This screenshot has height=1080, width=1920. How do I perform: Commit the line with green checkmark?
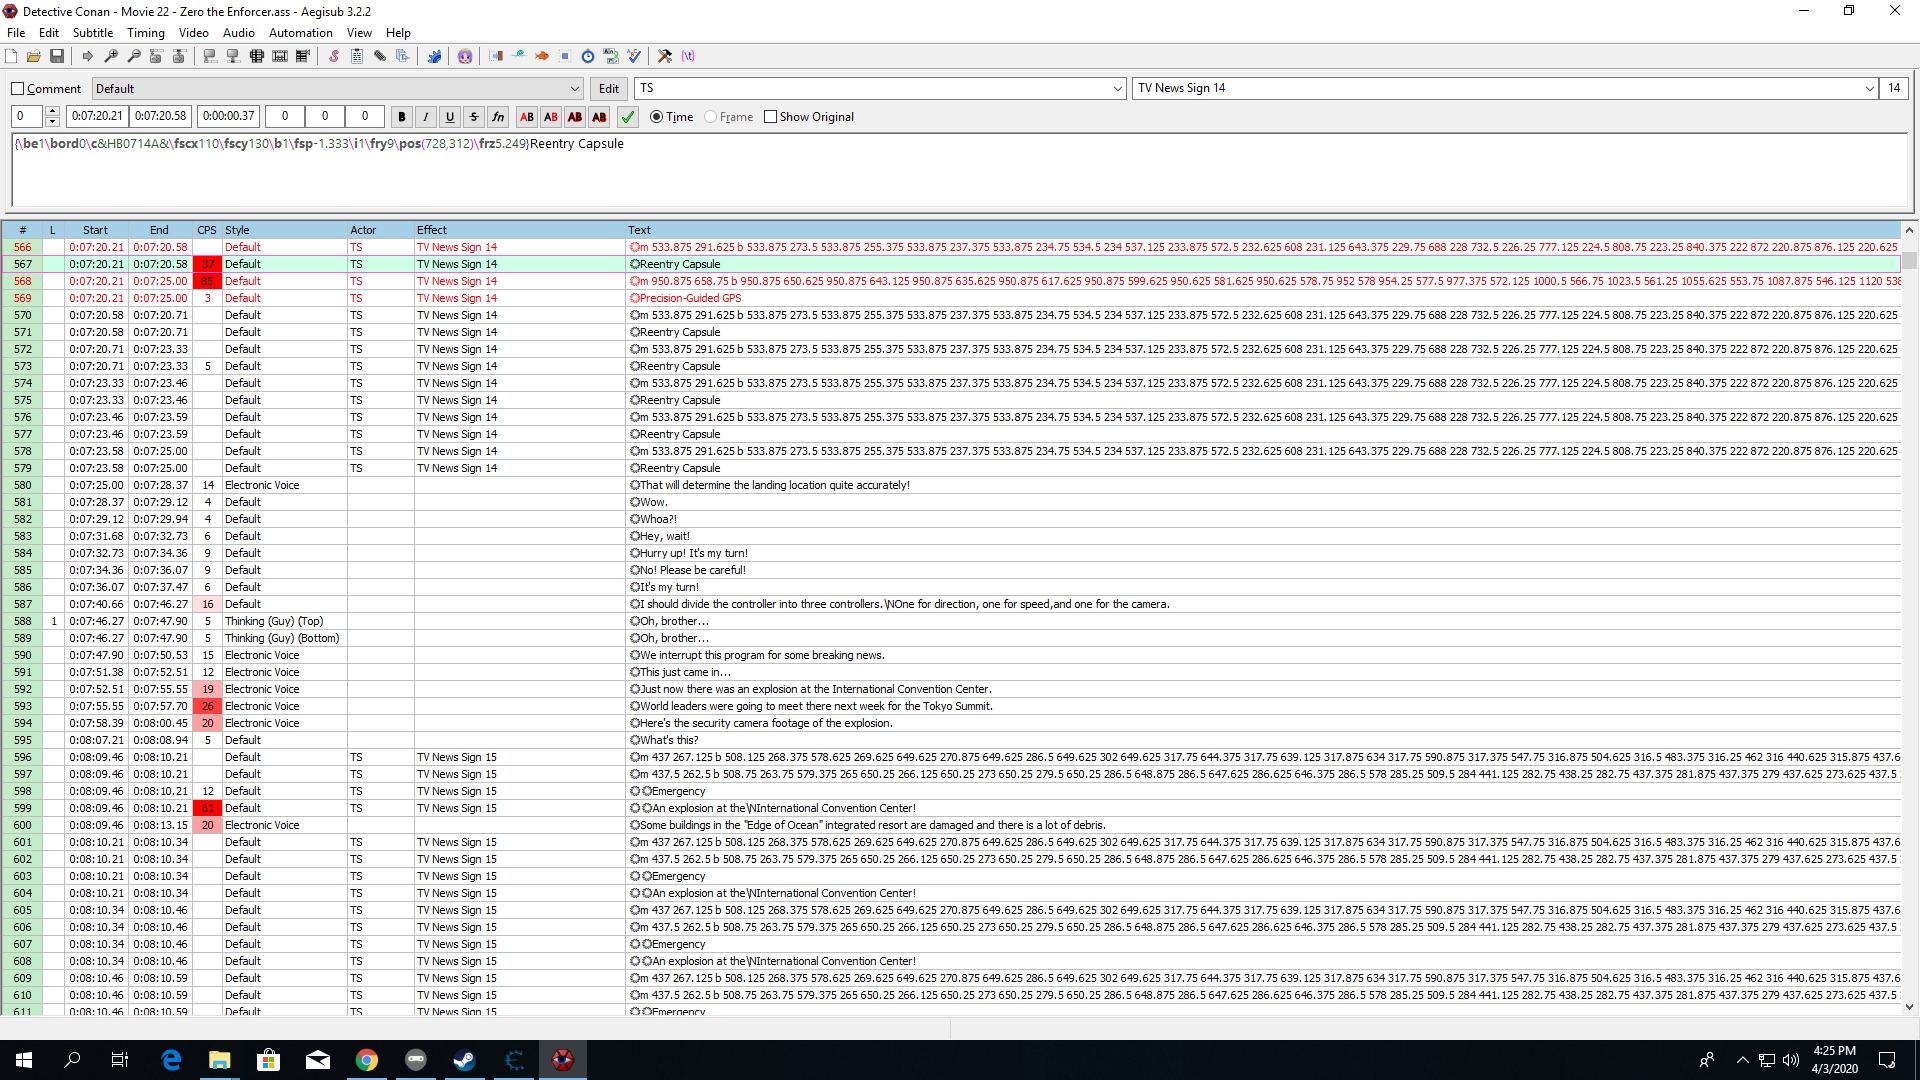coord(628,117)
